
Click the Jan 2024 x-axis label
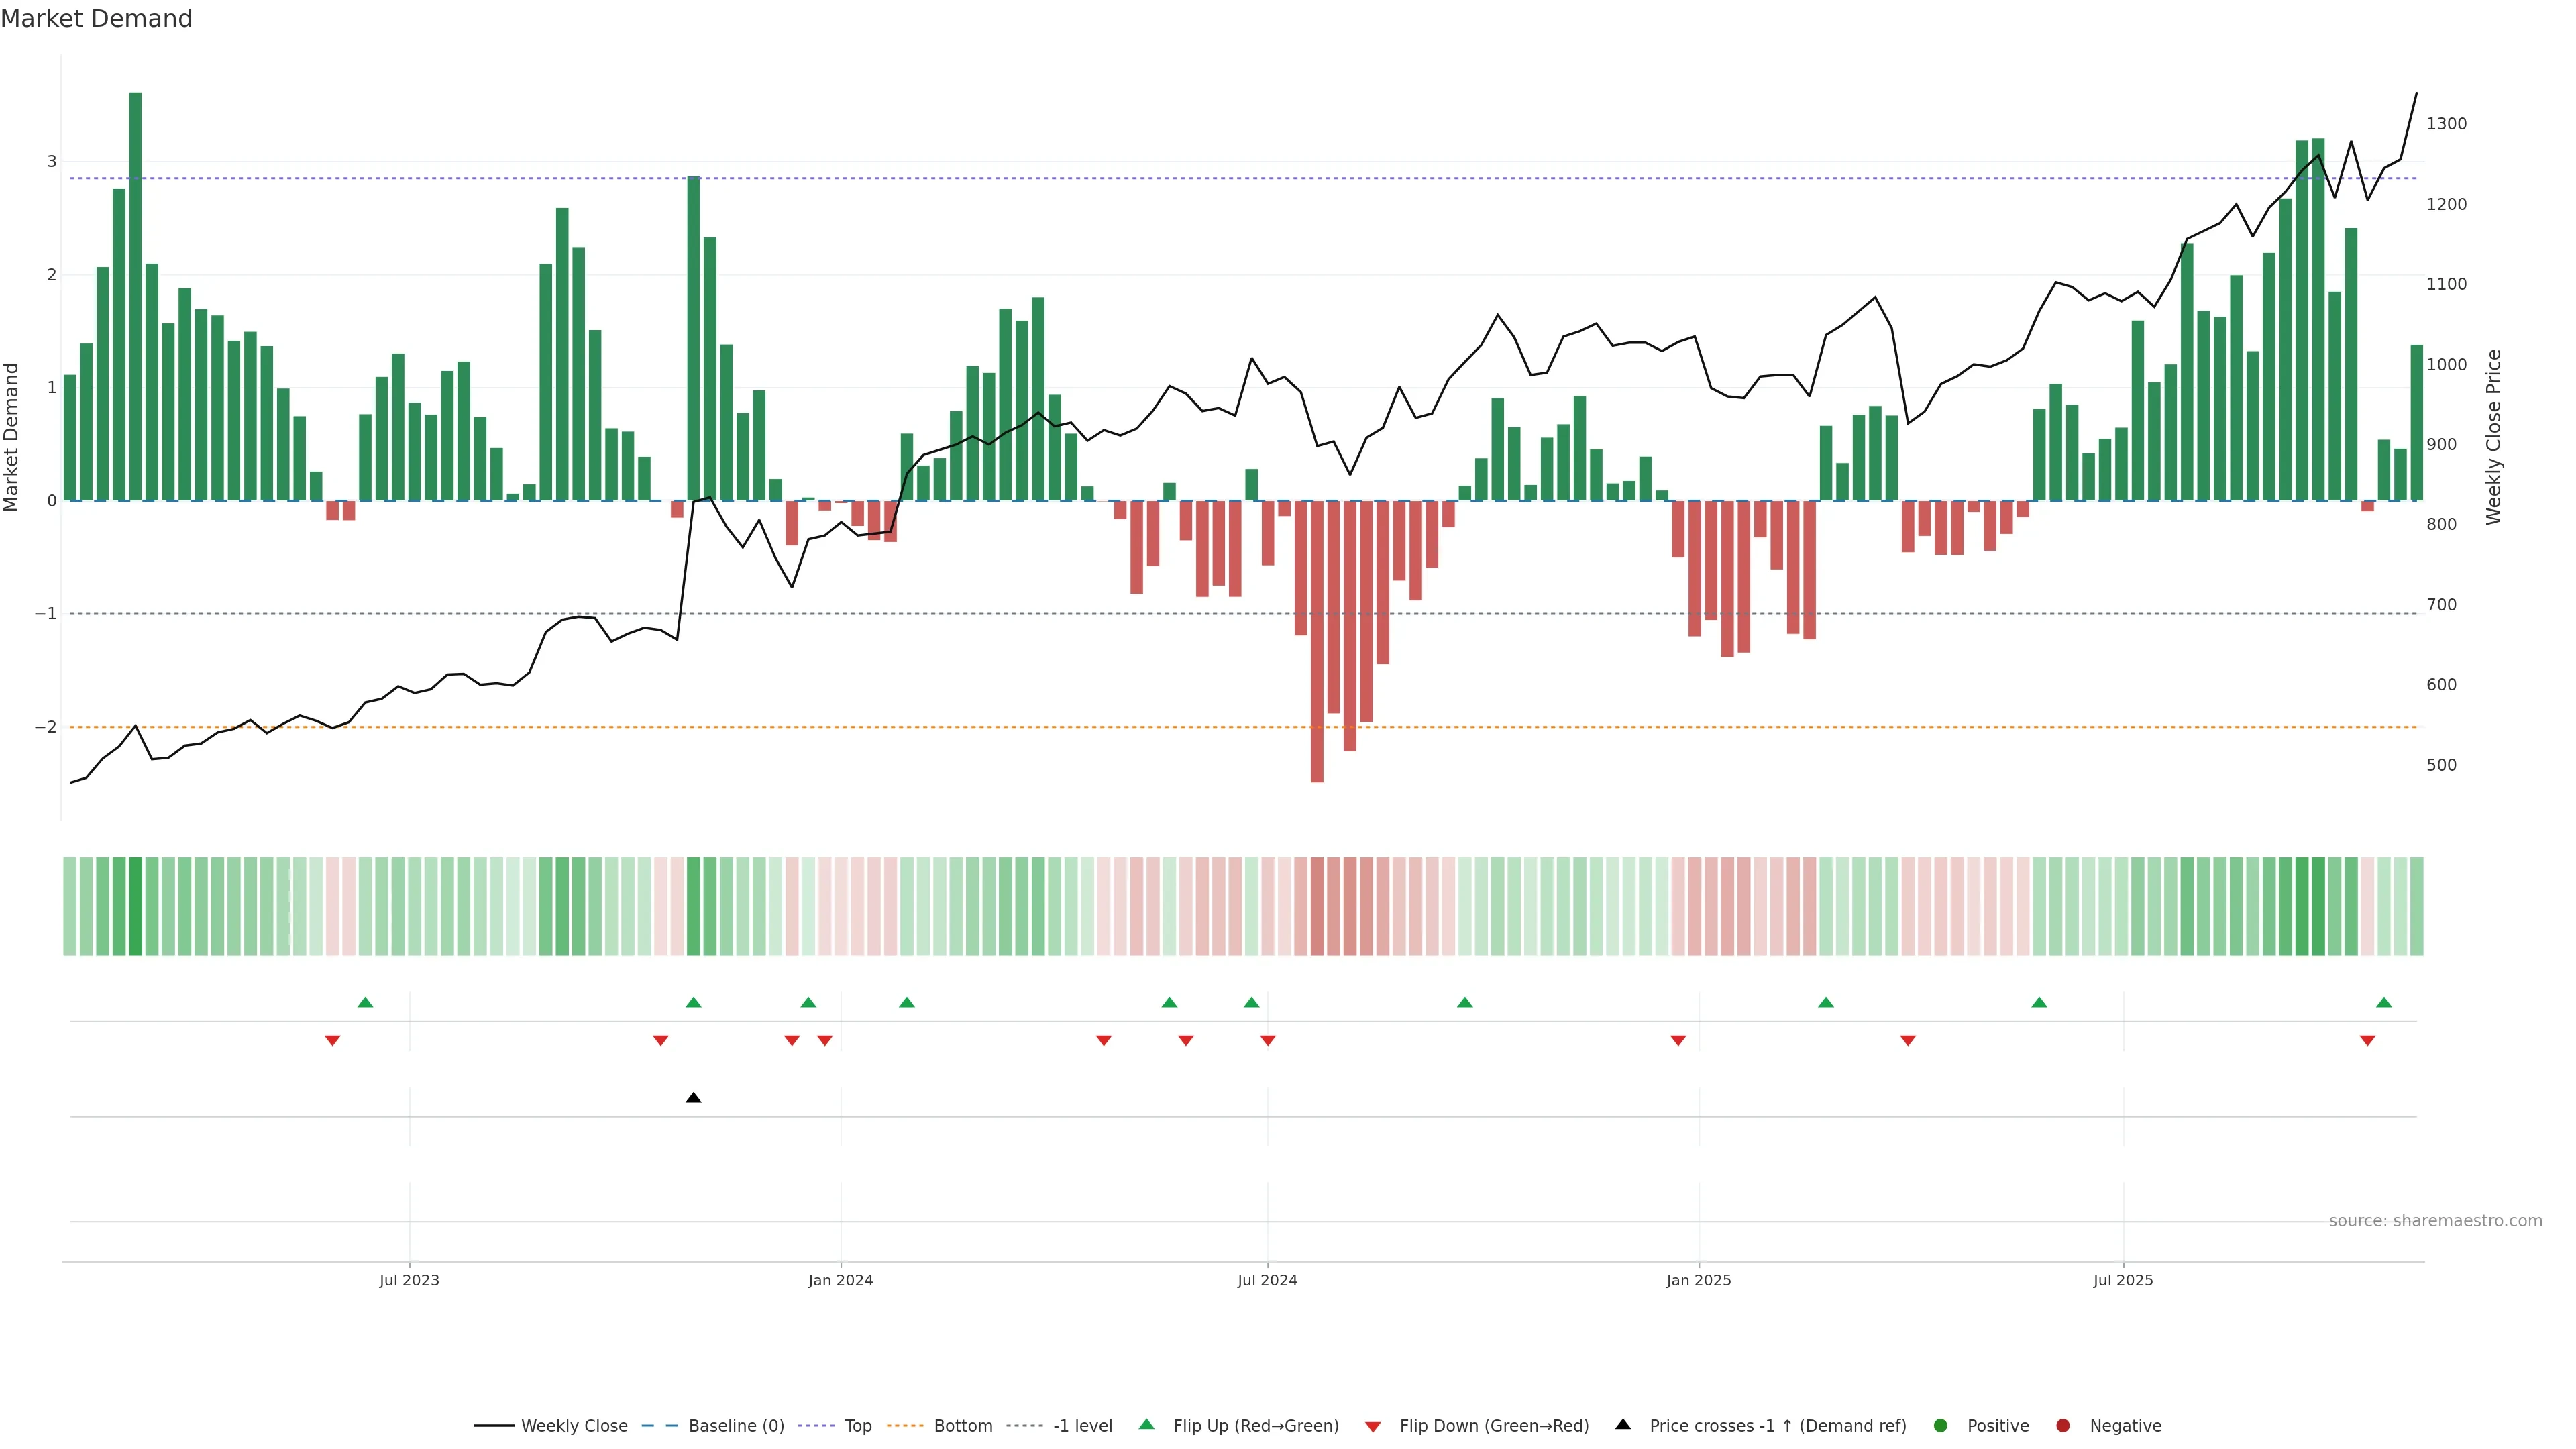(840, 1280)
